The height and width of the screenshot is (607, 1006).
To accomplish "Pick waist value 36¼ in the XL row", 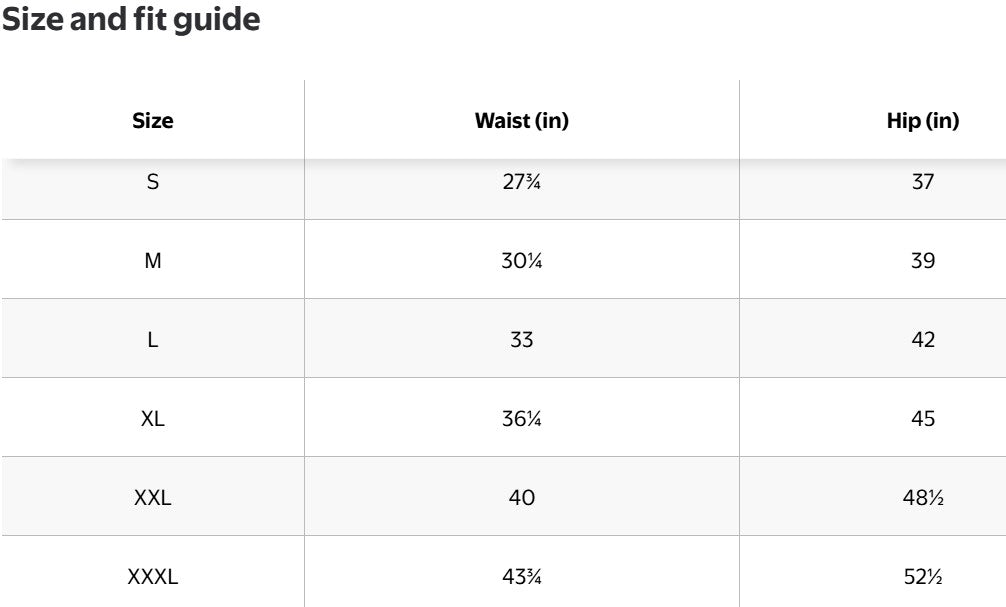I will tap(521, 418).
